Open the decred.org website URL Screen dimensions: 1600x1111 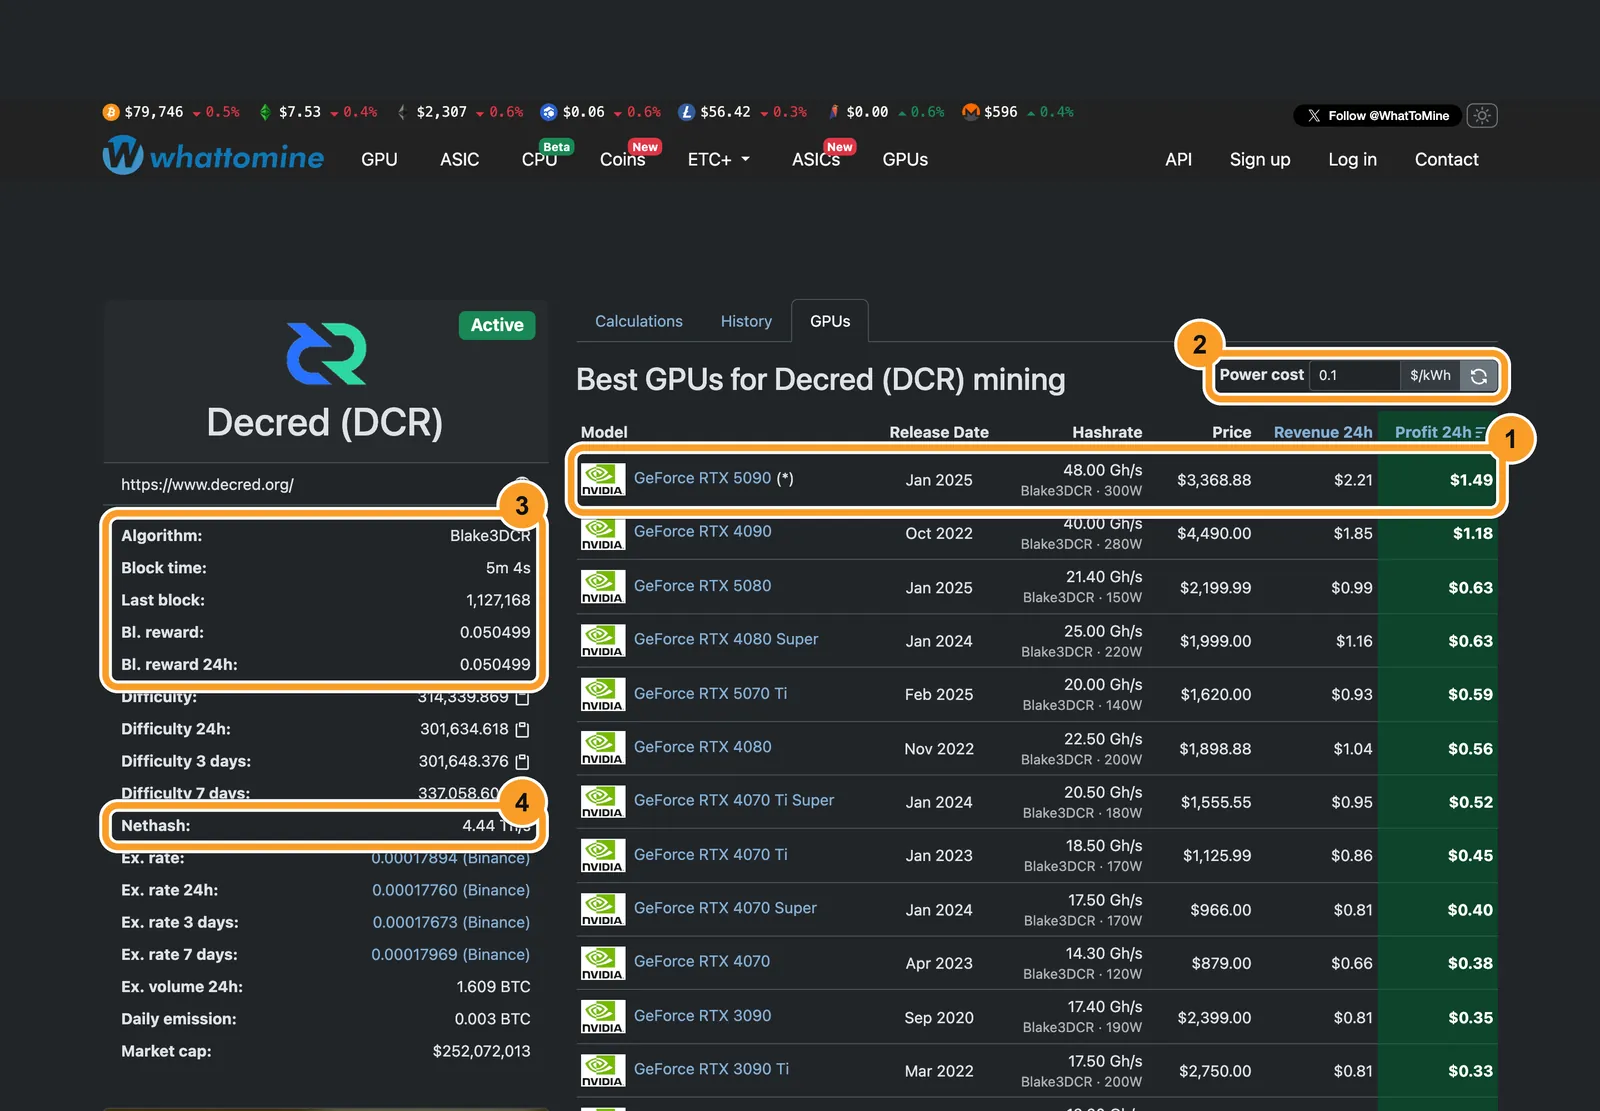207,485
